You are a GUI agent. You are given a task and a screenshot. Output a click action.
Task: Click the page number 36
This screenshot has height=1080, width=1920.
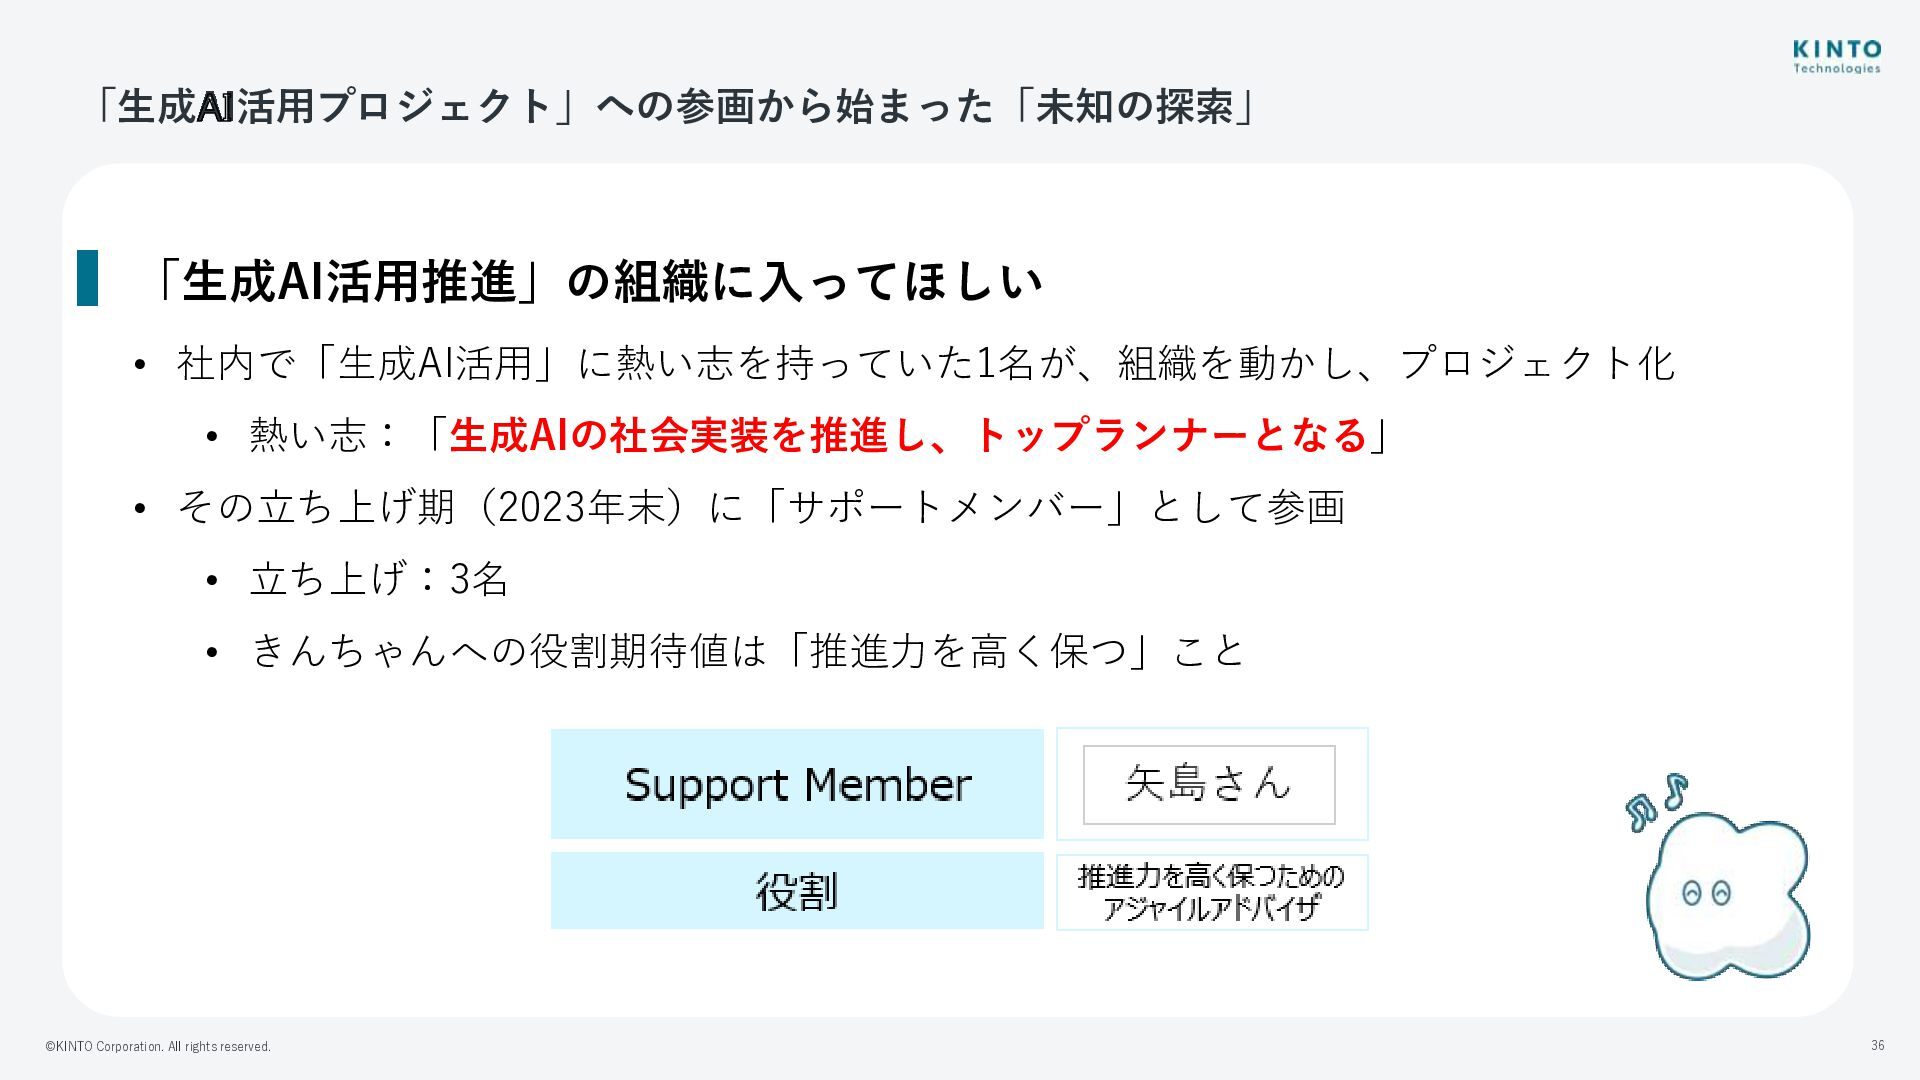(x=1877, y=1045)
